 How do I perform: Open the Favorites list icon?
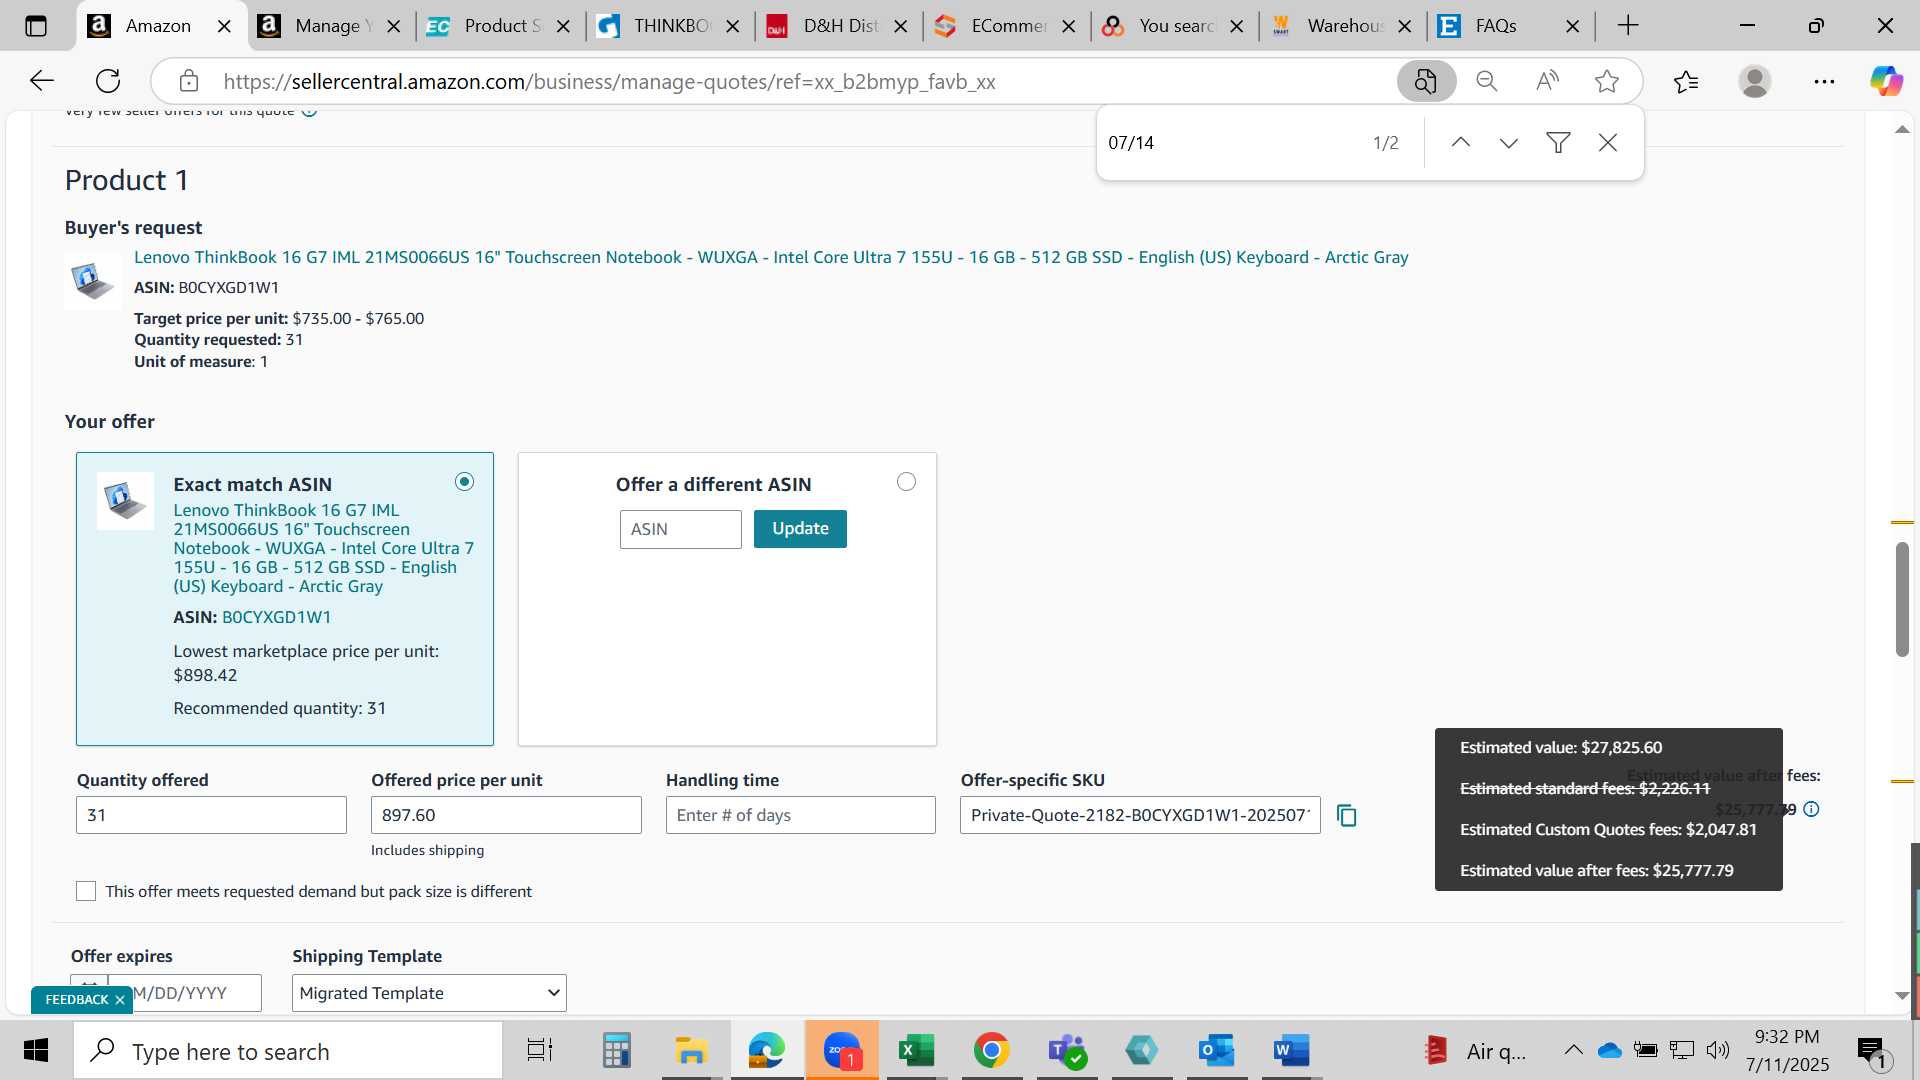[x=1686, y=81]
